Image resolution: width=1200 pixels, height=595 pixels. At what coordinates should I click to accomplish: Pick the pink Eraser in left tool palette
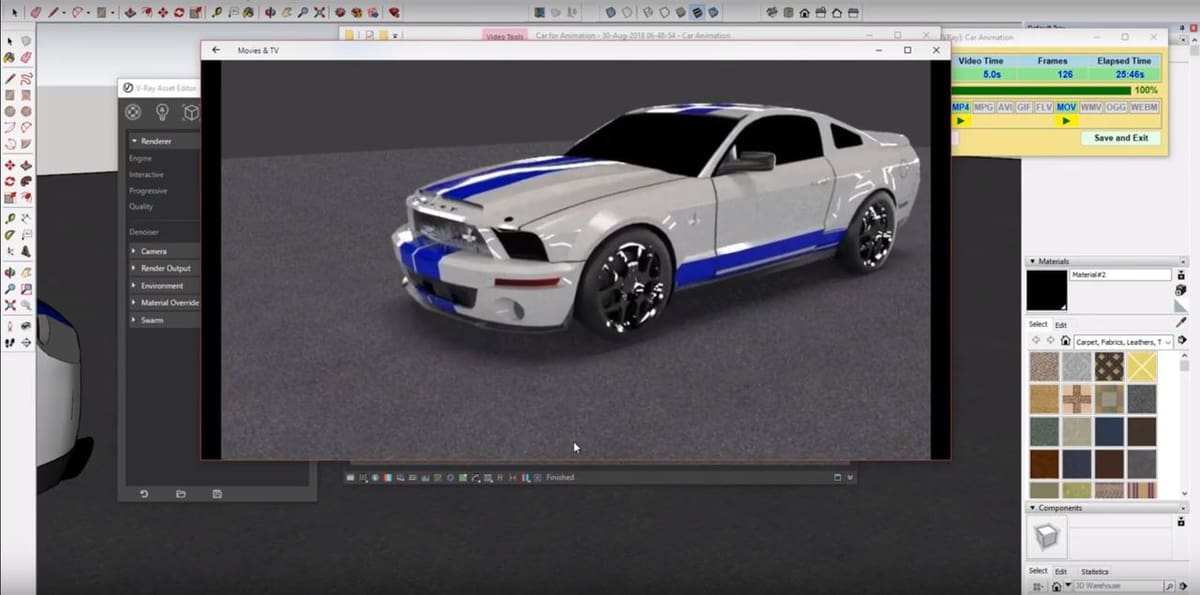point(26,57)
